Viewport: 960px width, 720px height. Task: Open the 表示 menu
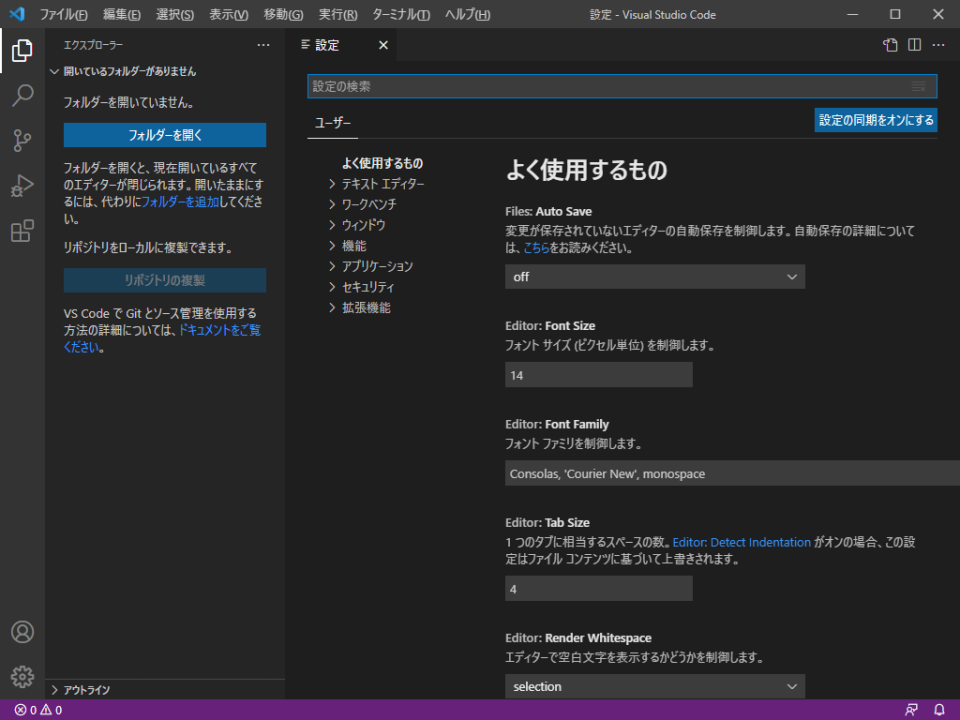coord(228,15)
